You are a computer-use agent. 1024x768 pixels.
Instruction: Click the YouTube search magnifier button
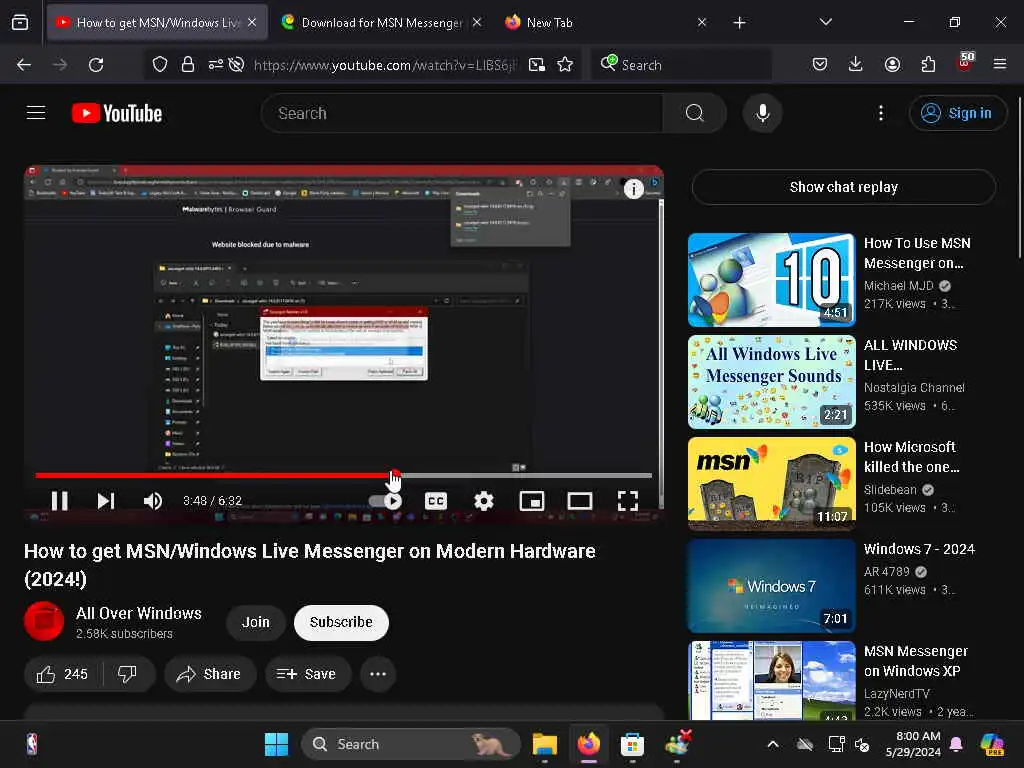coord(695,113)
